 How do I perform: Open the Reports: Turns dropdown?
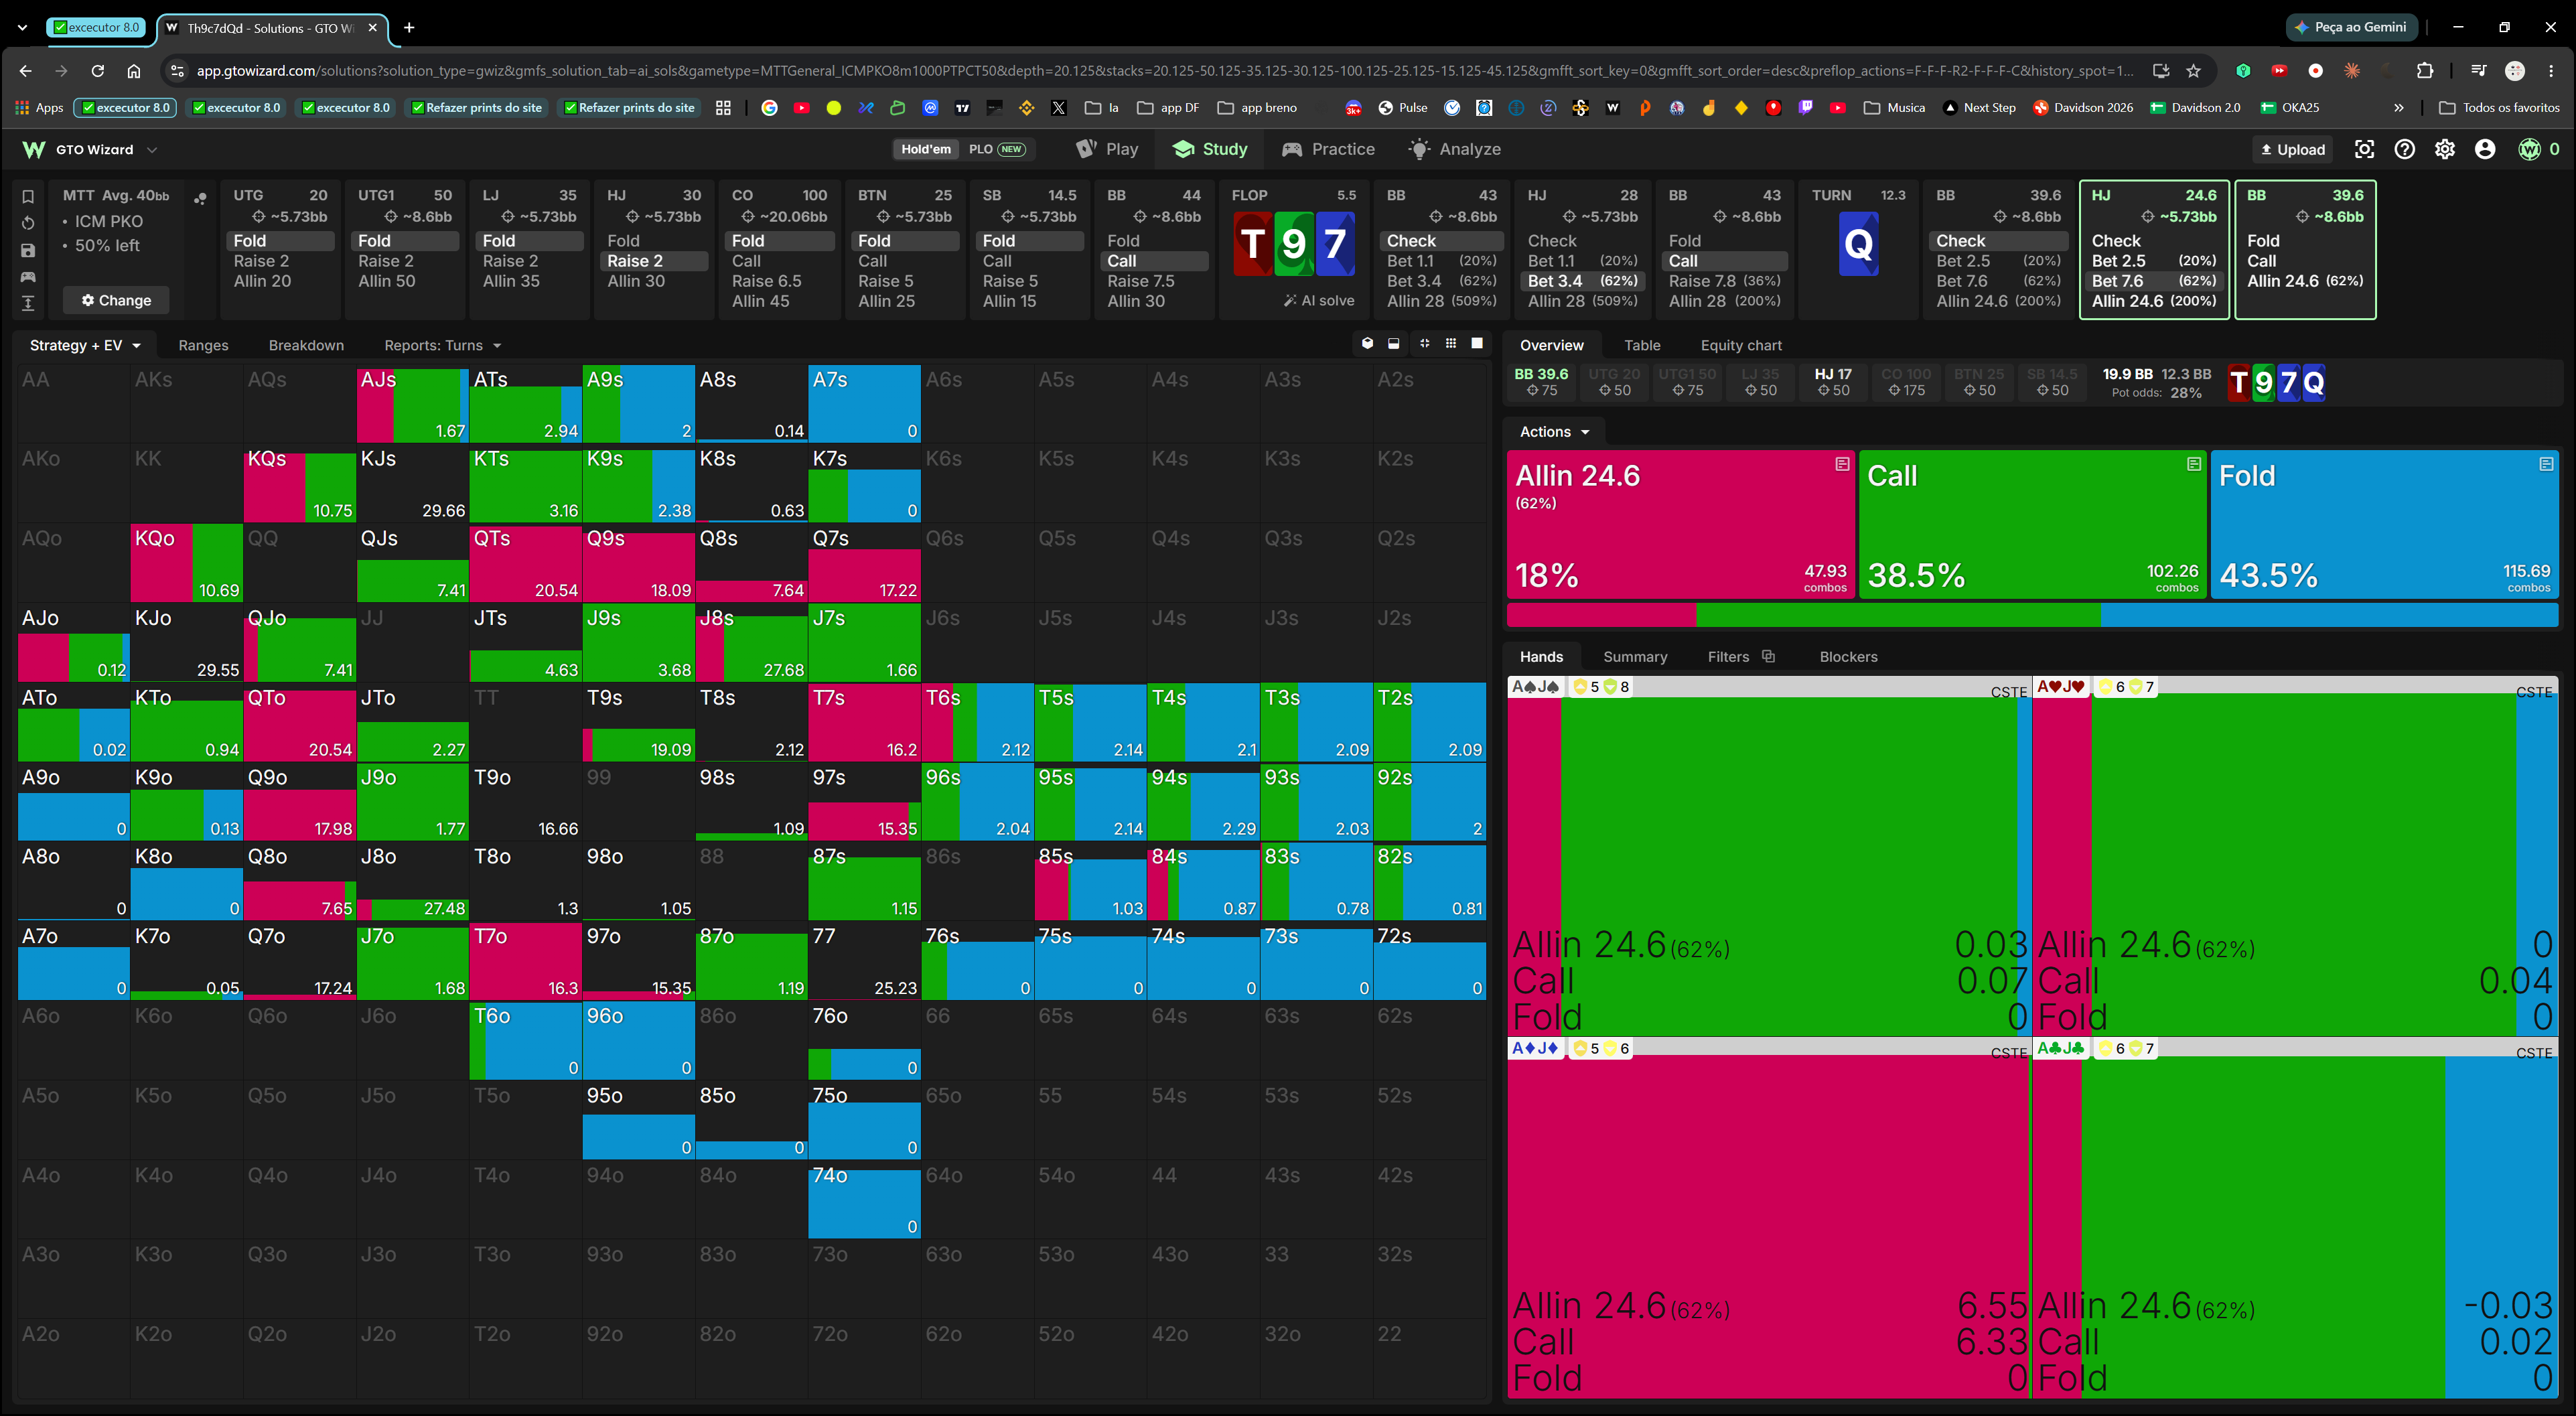coord(442,345)
